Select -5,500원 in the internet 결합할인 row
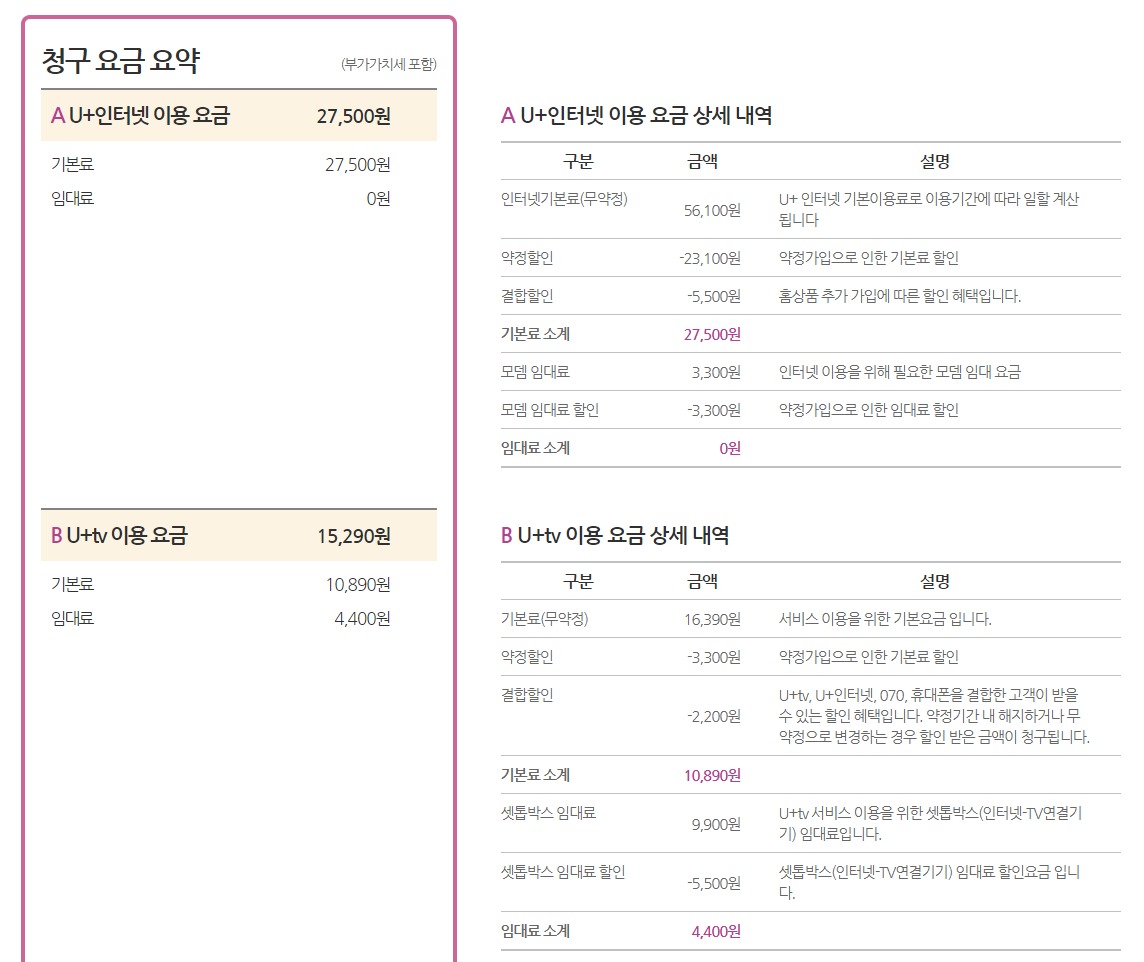 coord(714,296)
